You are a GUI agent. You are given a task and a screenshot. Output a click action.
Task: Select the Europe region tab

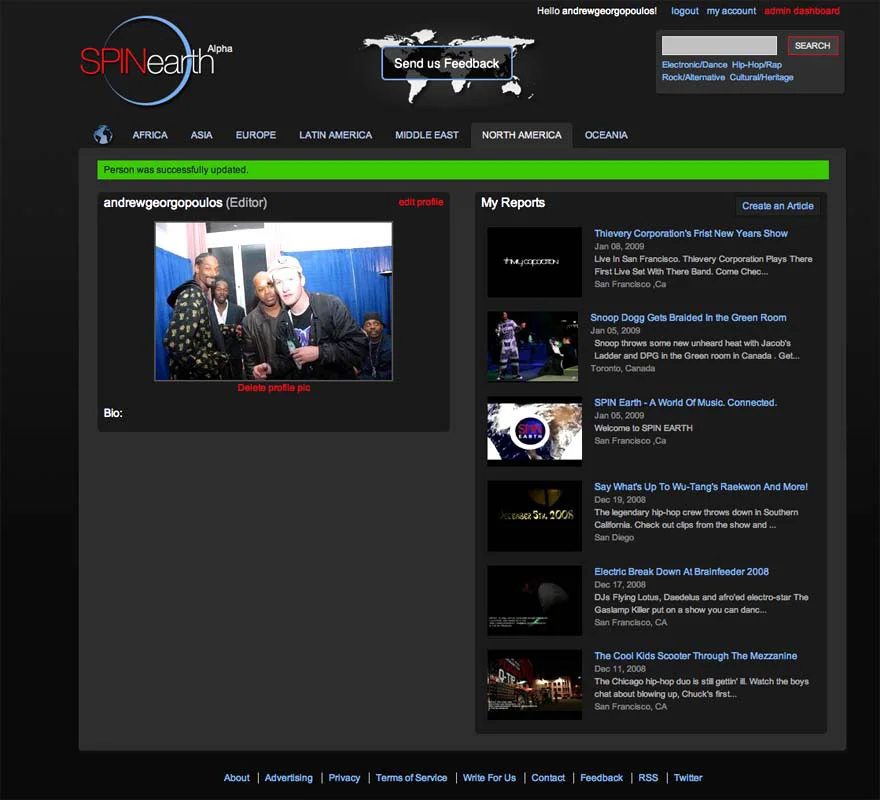pos(256,135)
